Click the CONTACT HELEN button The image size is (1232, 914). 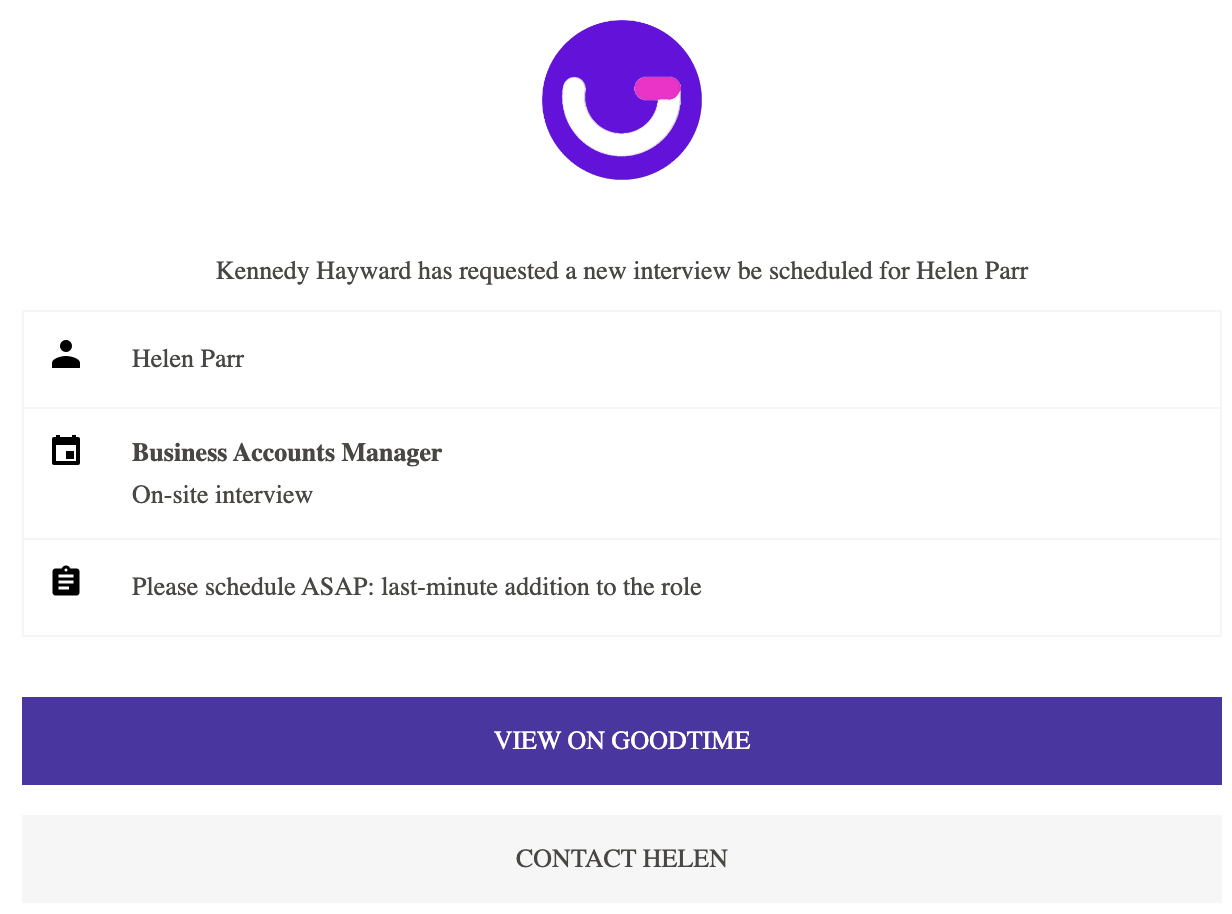[621, 858]
